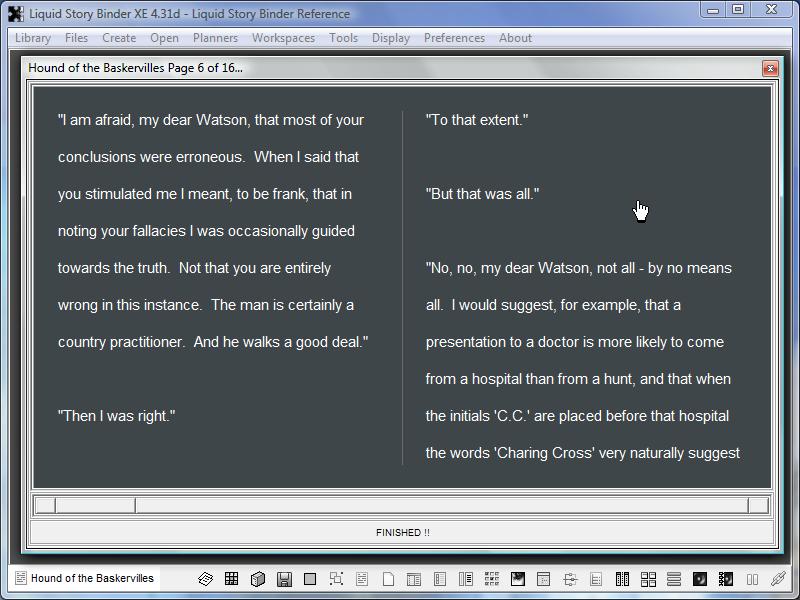Click the dashed selection frame icon
800x600 pixels.
336,579
